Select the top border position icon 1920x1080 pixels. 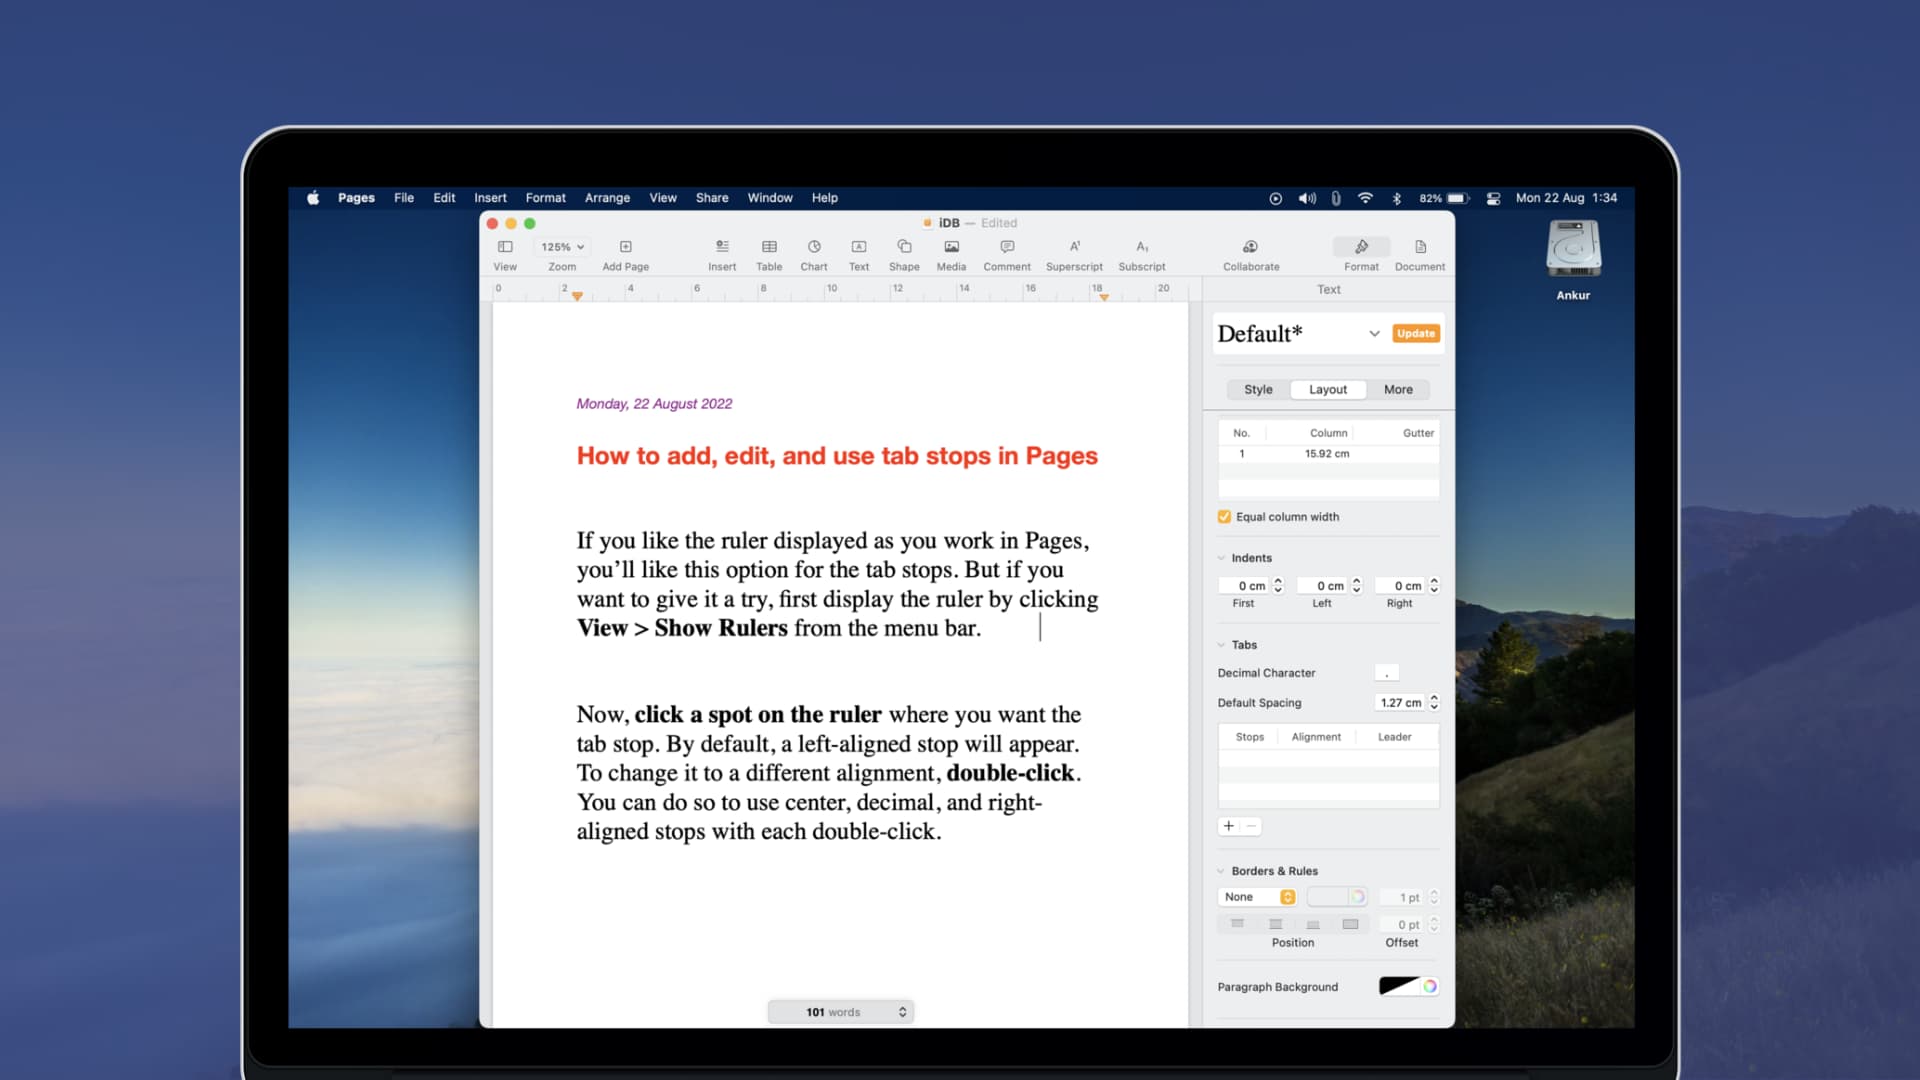(1238, 924)
